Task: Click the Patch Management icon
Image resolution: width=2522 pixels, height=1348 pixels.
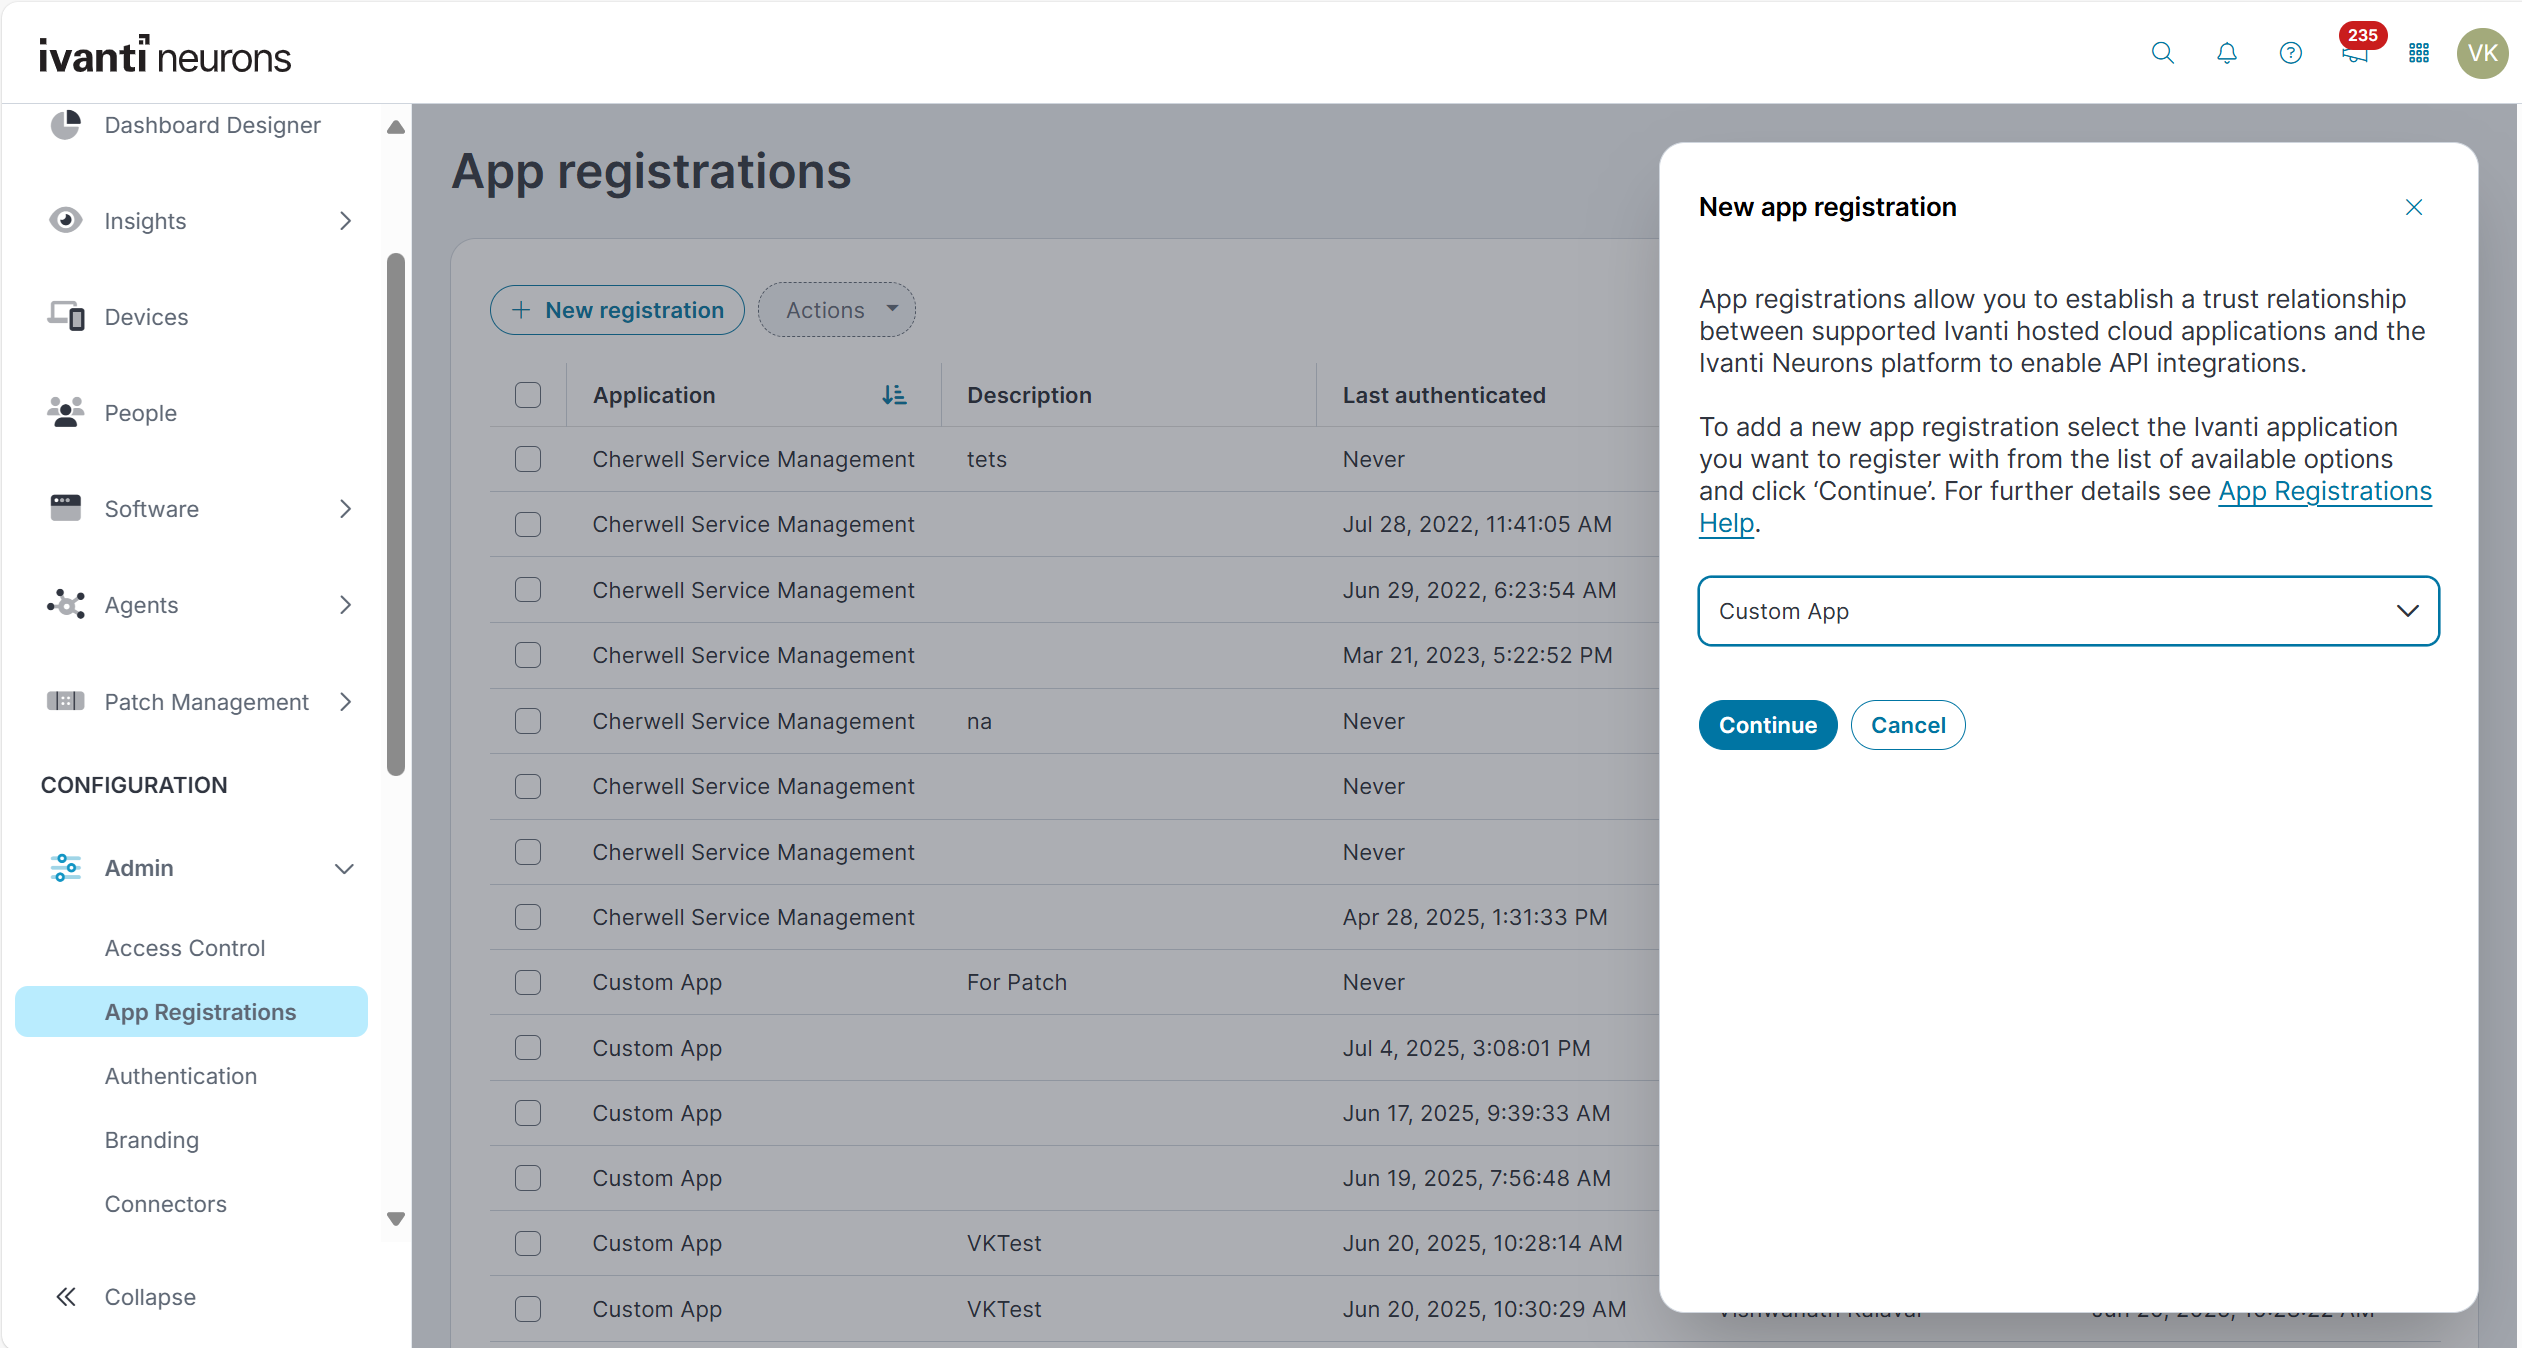Action: 66,701
